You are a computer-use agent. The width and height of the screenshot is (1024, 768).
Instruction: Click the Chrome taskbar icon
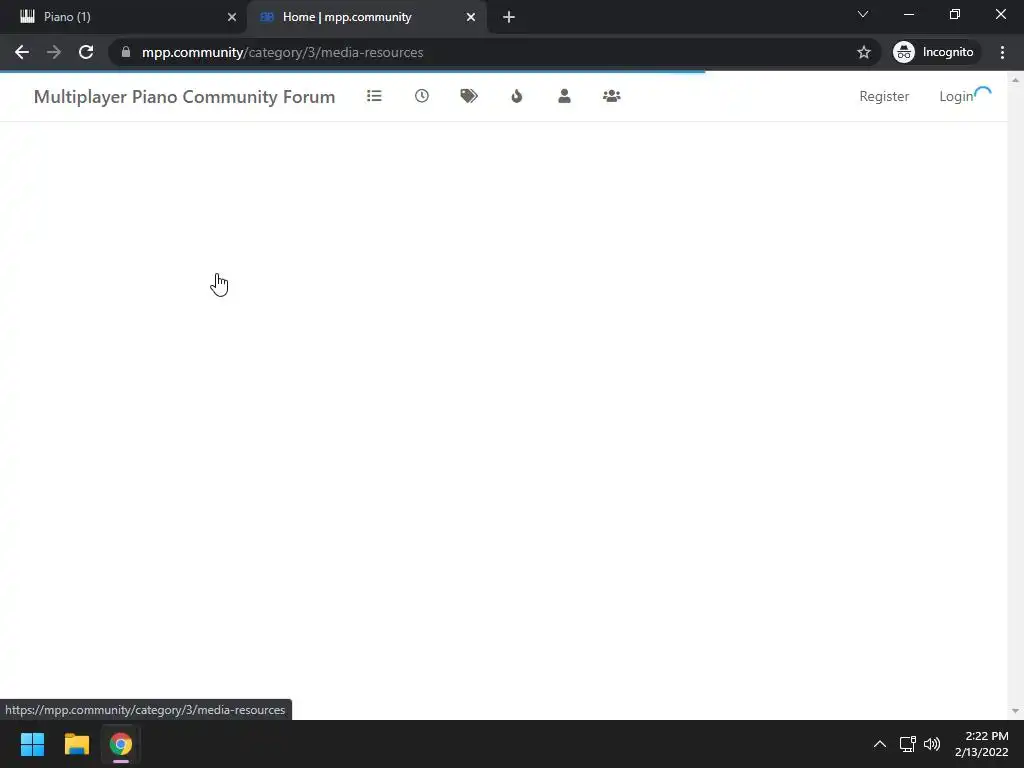click(121, 744)
